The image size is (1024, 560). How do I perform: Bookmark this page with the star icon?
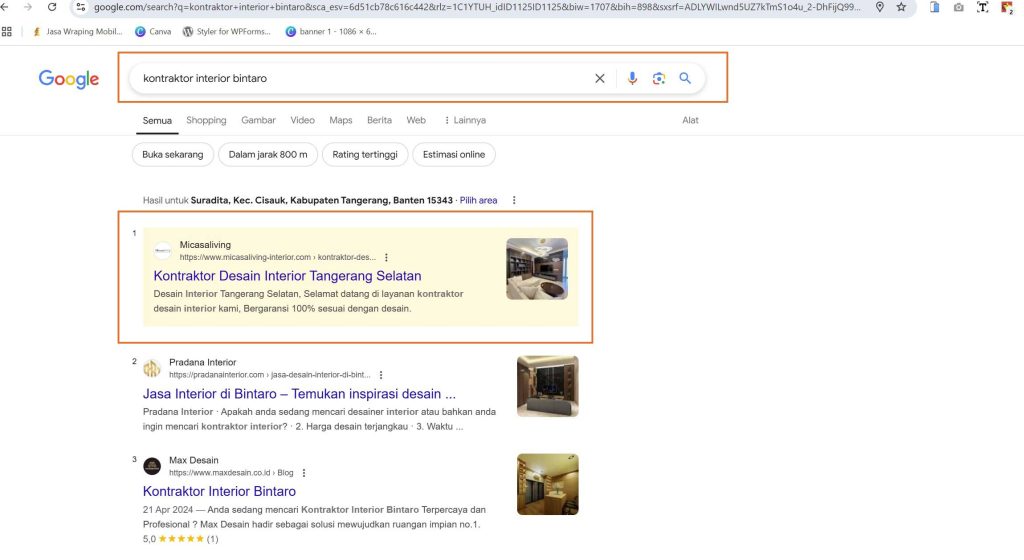pos(901,7)
